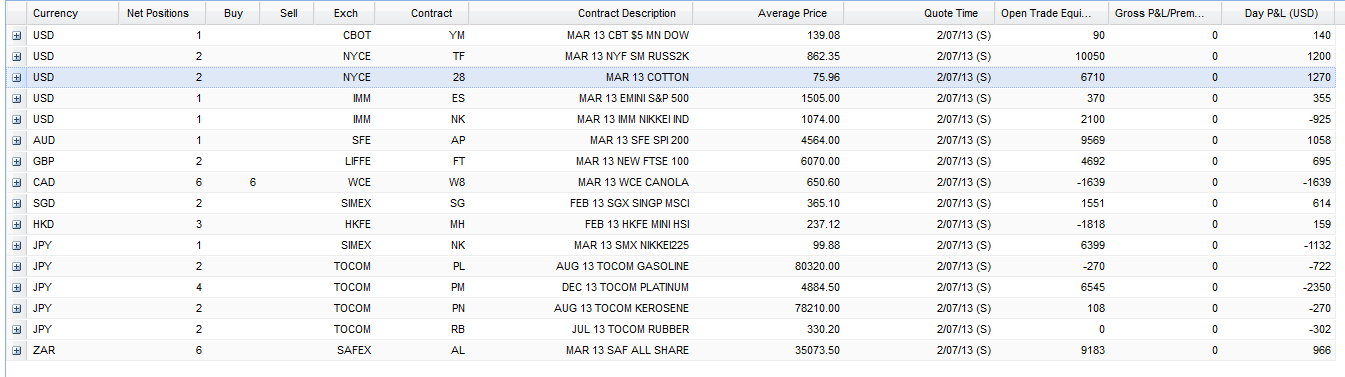Viewport: 1345px width, 377px height.
Task: Sort by Gross P&L/Premium column header
Action: [1166, 13]
